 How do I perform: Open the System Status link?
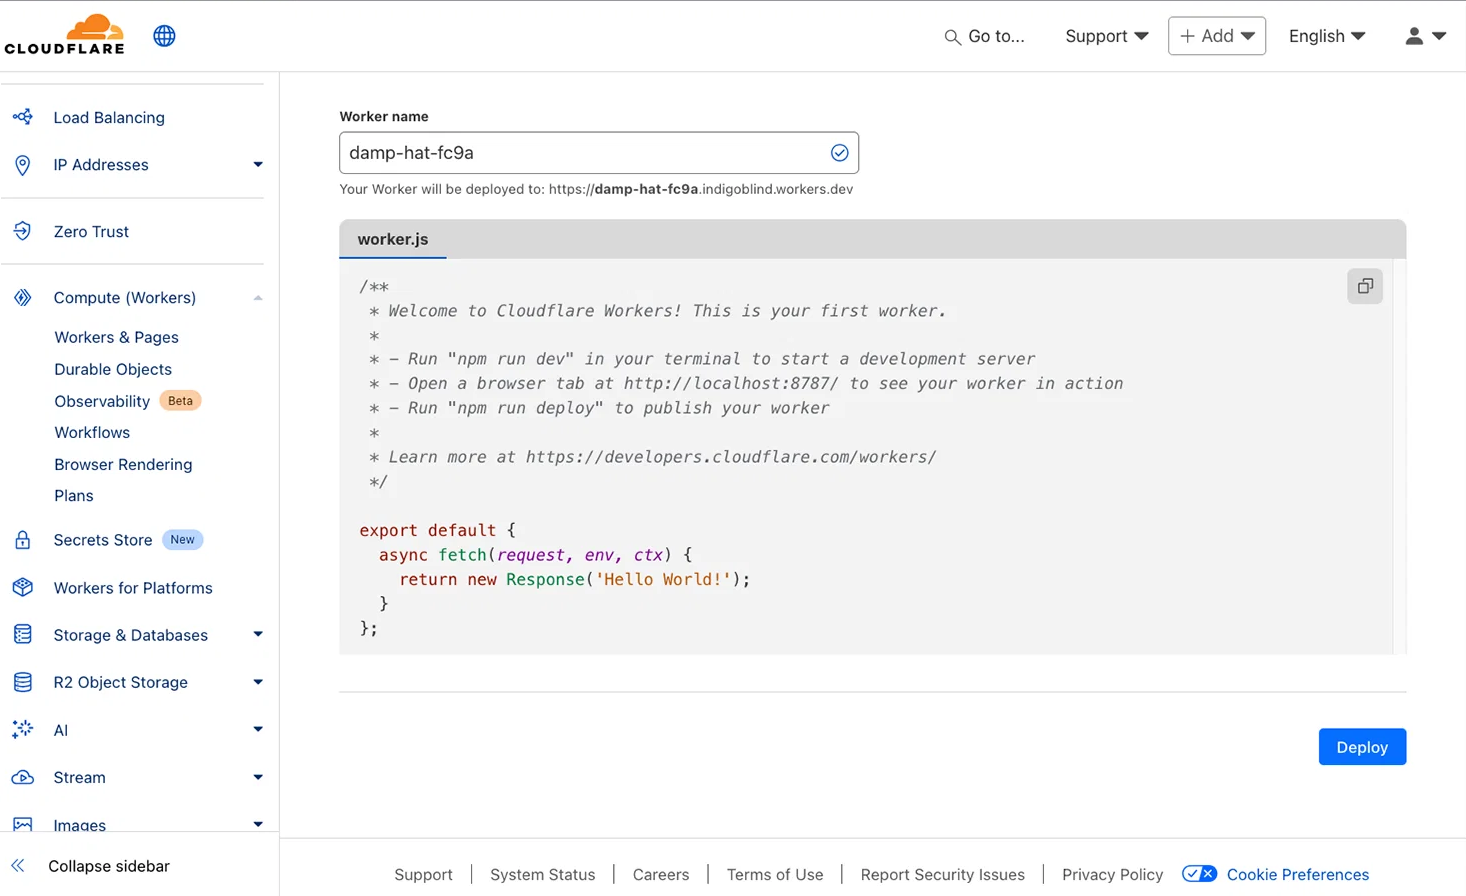[542, 874]
